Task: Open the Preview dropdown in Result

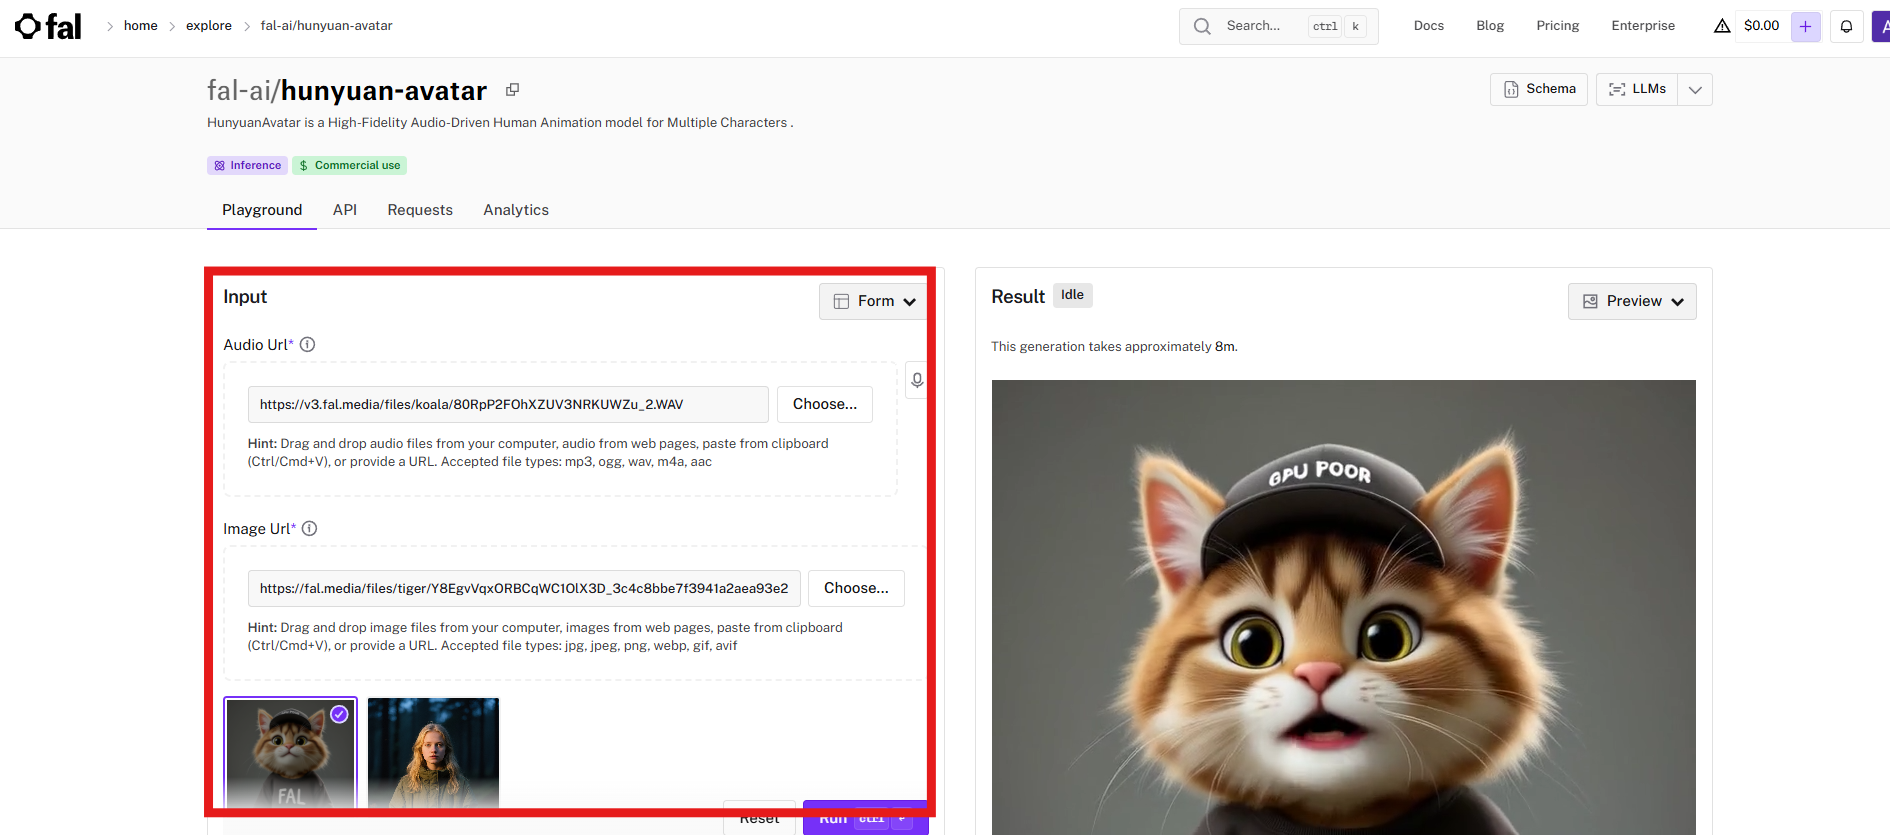Action: click(x=1632, y=301)
